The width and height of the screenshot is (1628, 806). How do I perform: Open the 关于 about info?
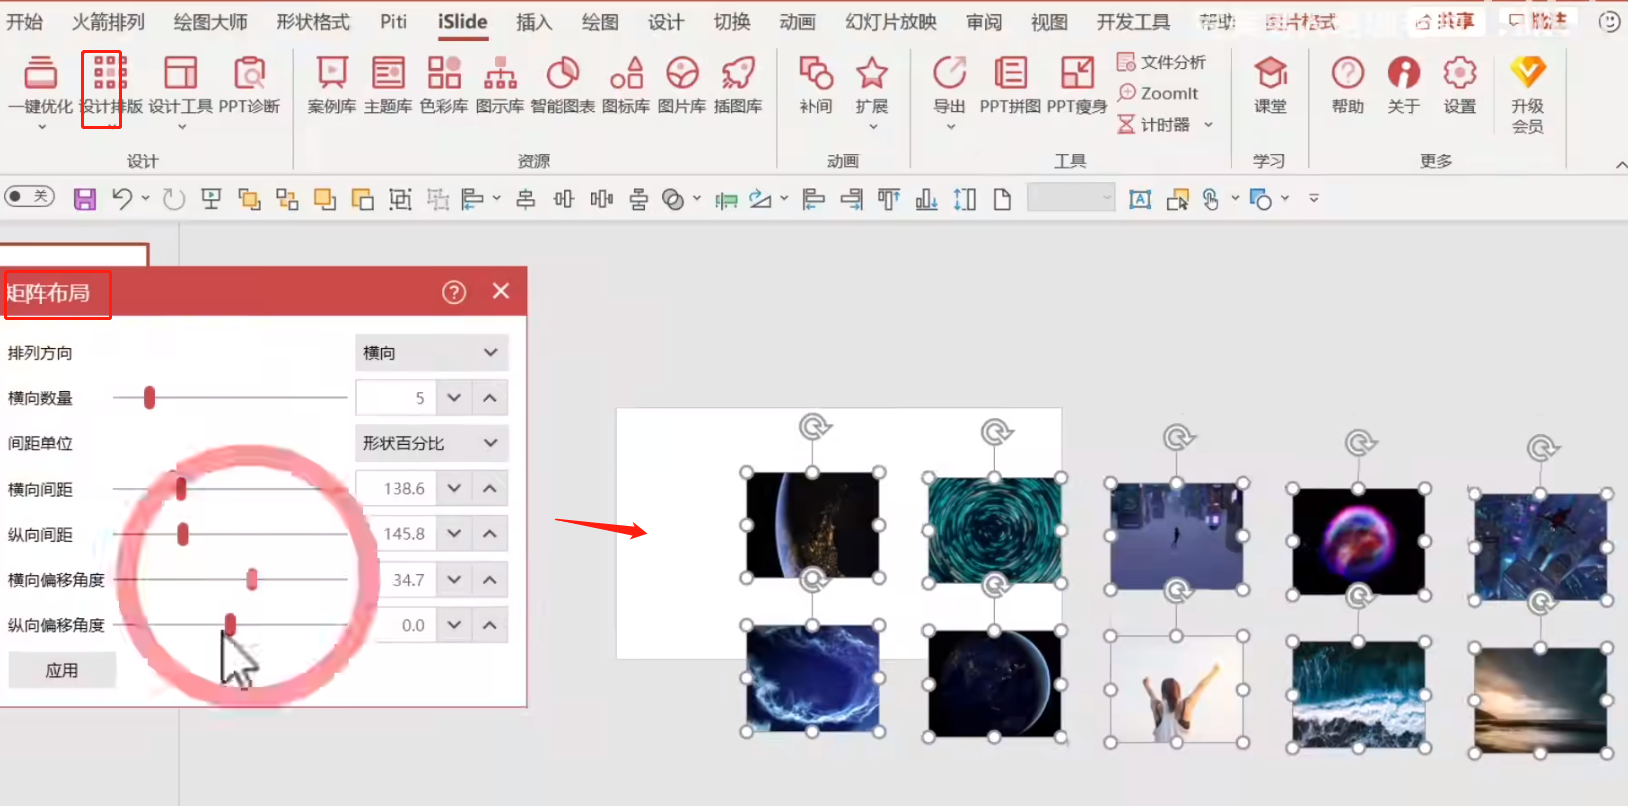click(x=1404, y=87)
